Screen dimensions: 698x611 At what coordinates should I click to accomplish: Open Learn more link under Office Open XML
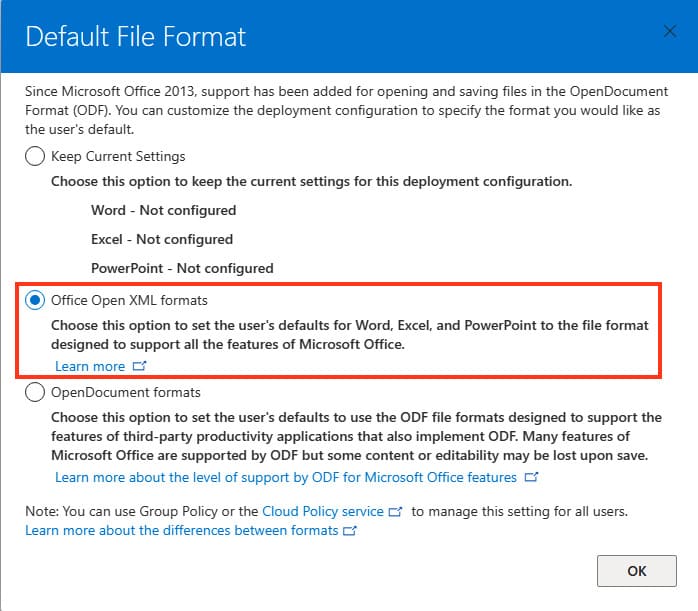90,367
